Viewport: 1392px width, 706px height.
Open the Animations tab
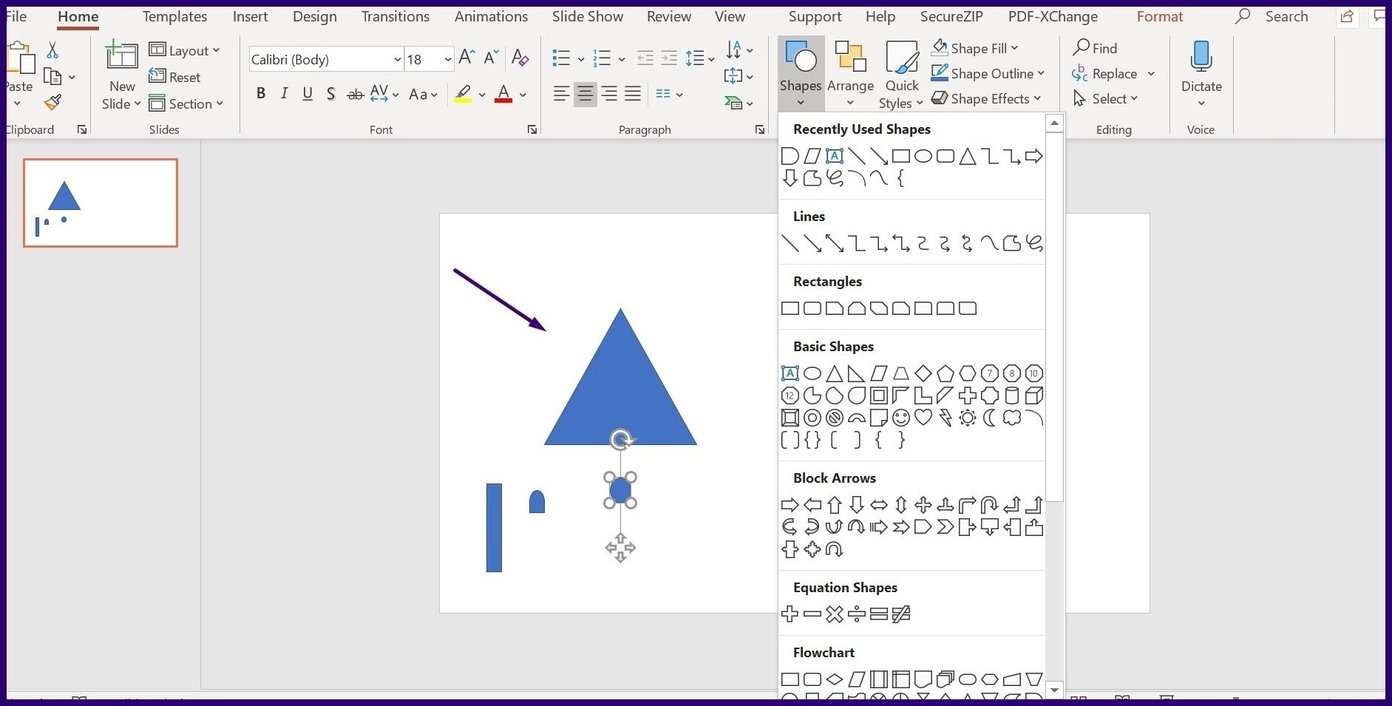point(491,16)
